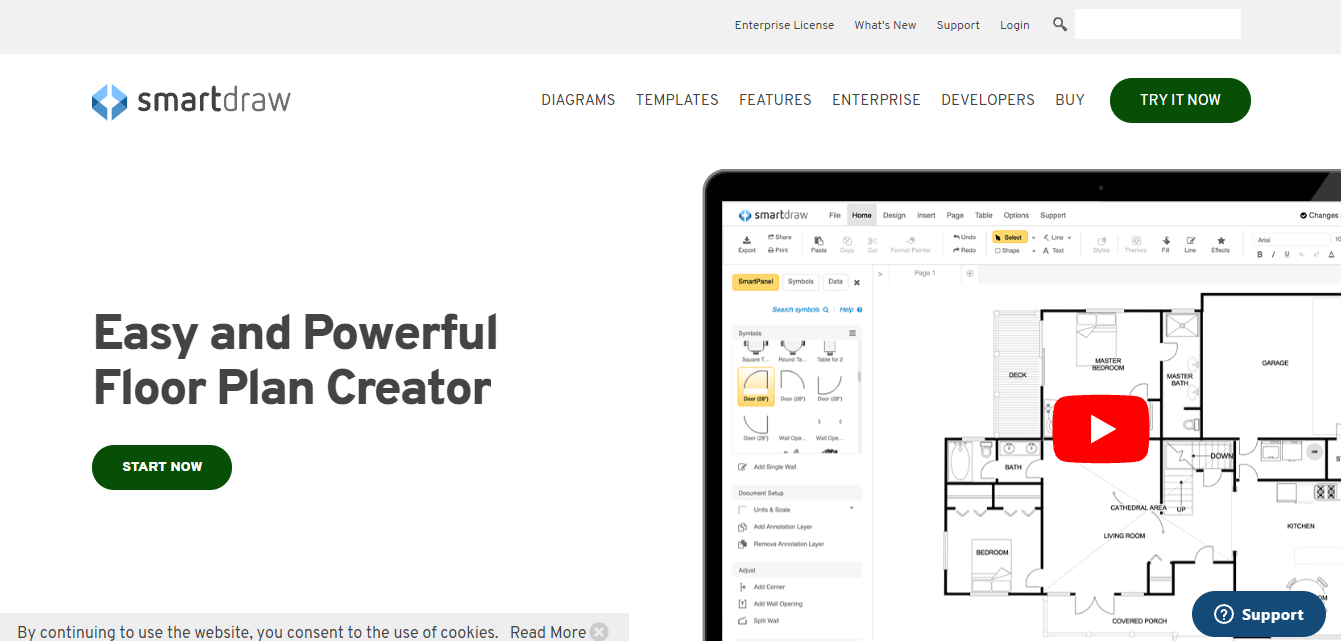Open the Support chat widget button
Viewport: 1341px width, 641px height.
click(x=1259, y=614)
